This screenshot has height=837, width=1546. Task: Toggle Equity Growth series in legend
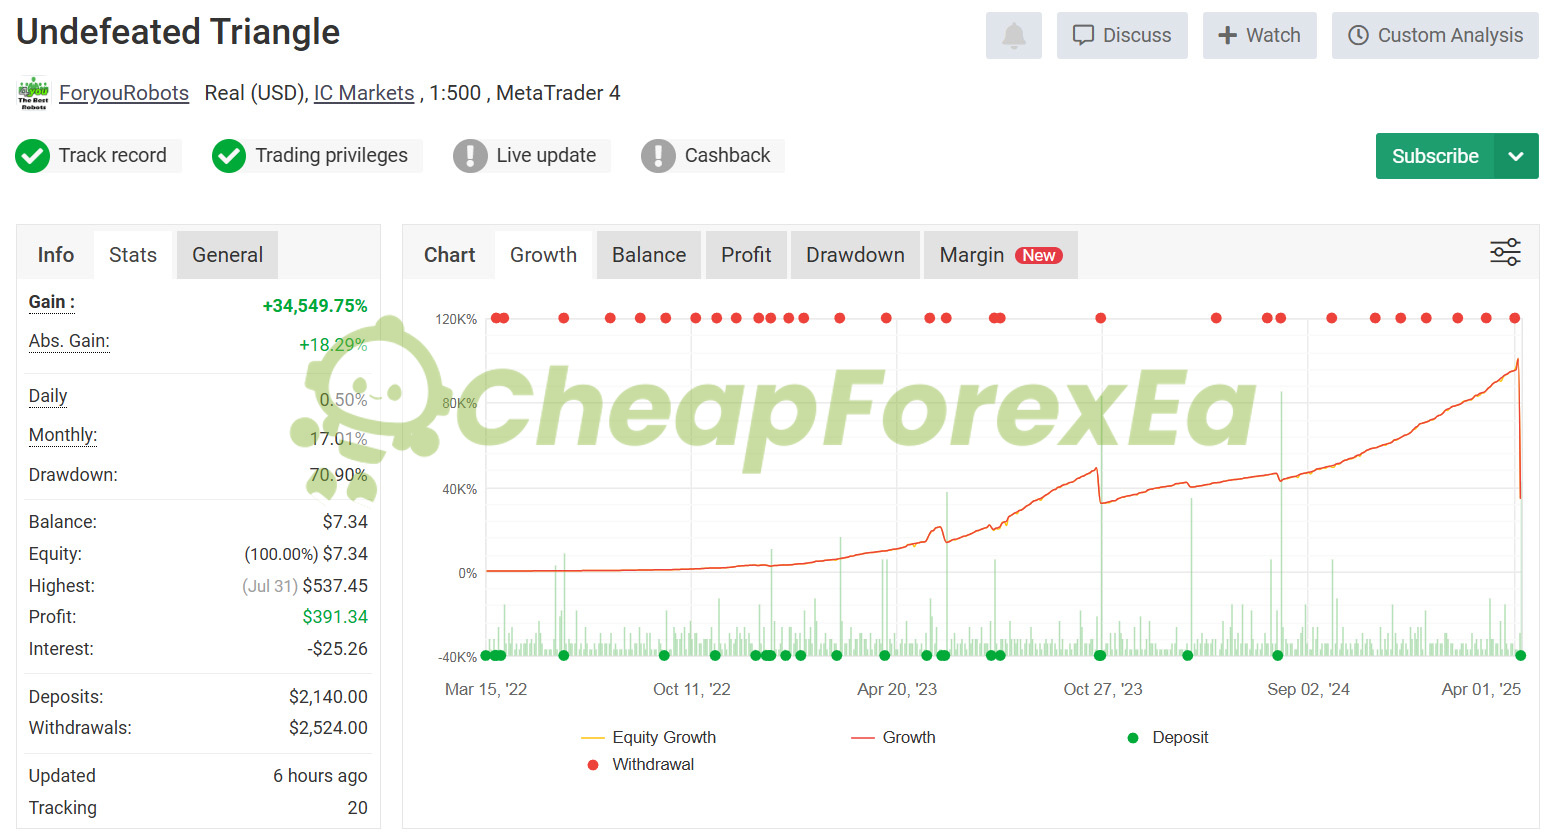click(x=648, y=737)
